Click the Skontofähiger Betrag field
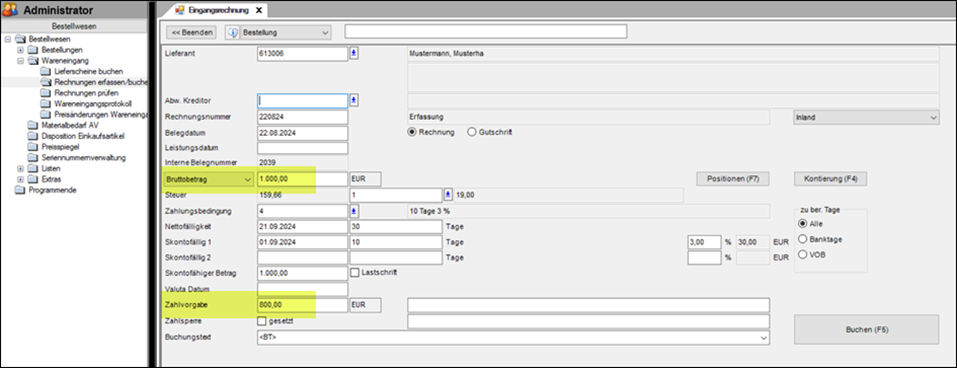Screen dimensions: 957x368 point(303,273)
